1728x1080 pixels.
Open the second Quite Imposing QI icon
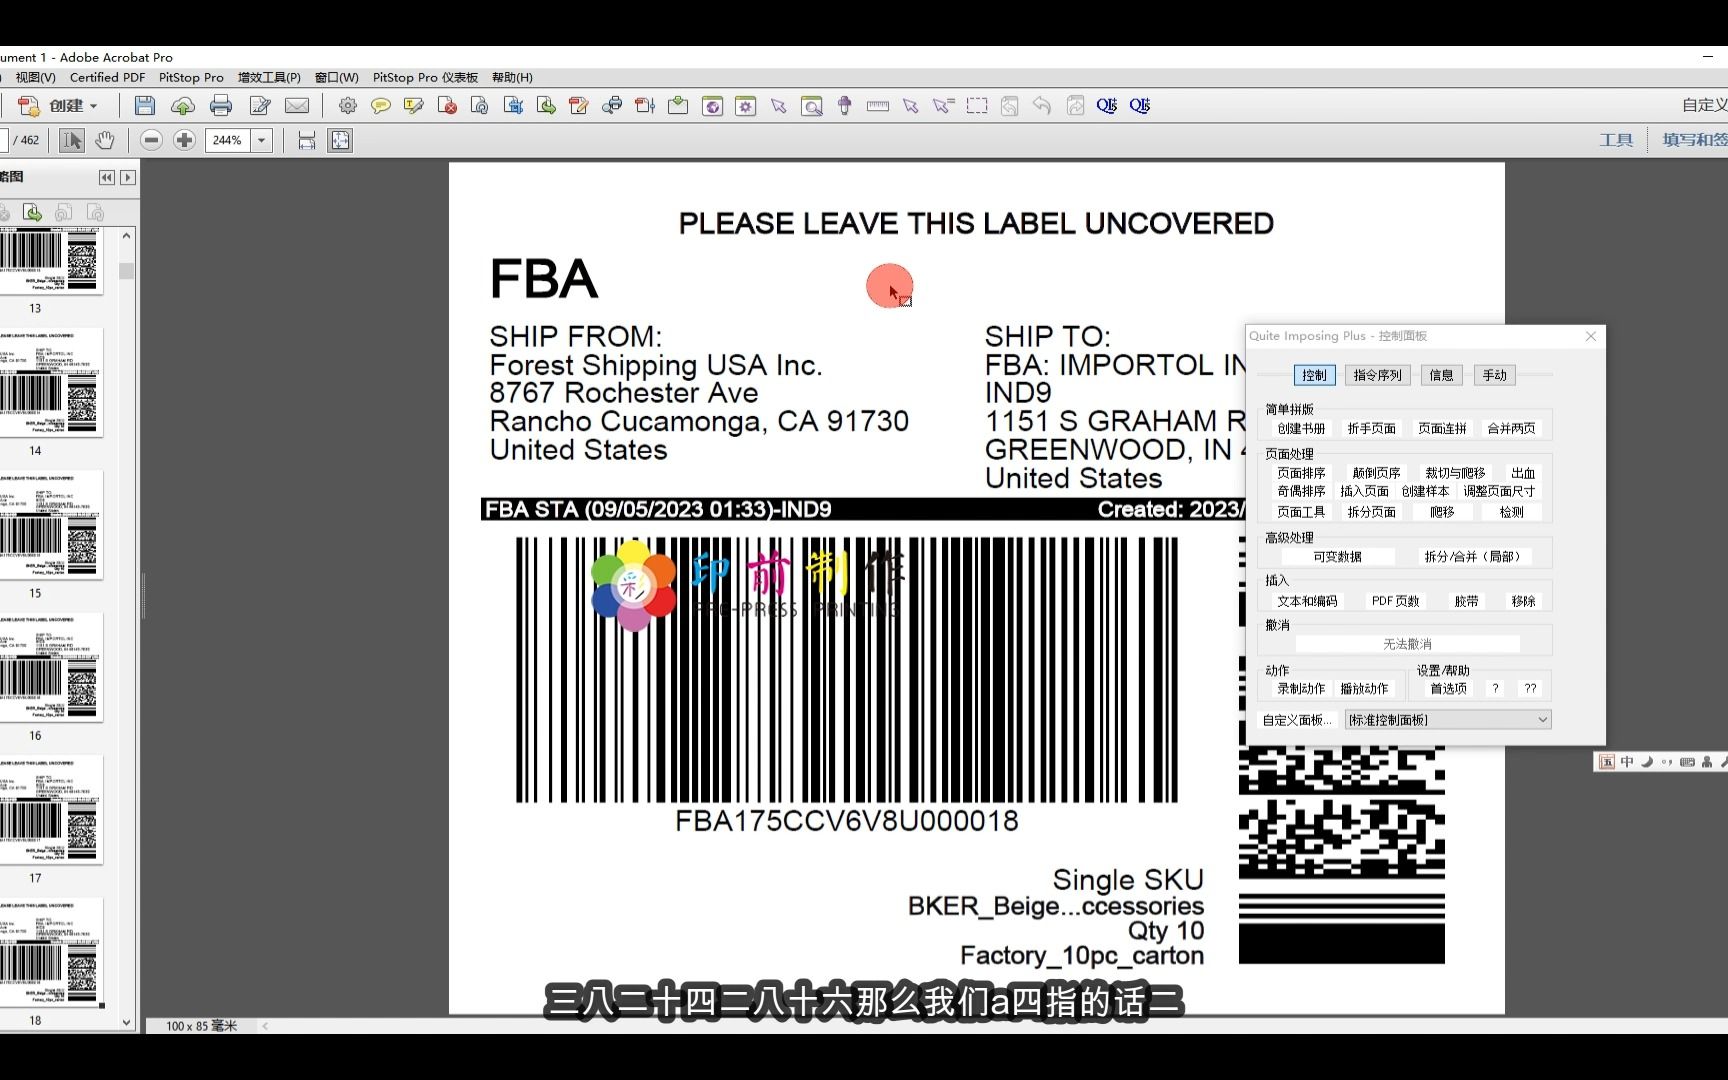1140,106
